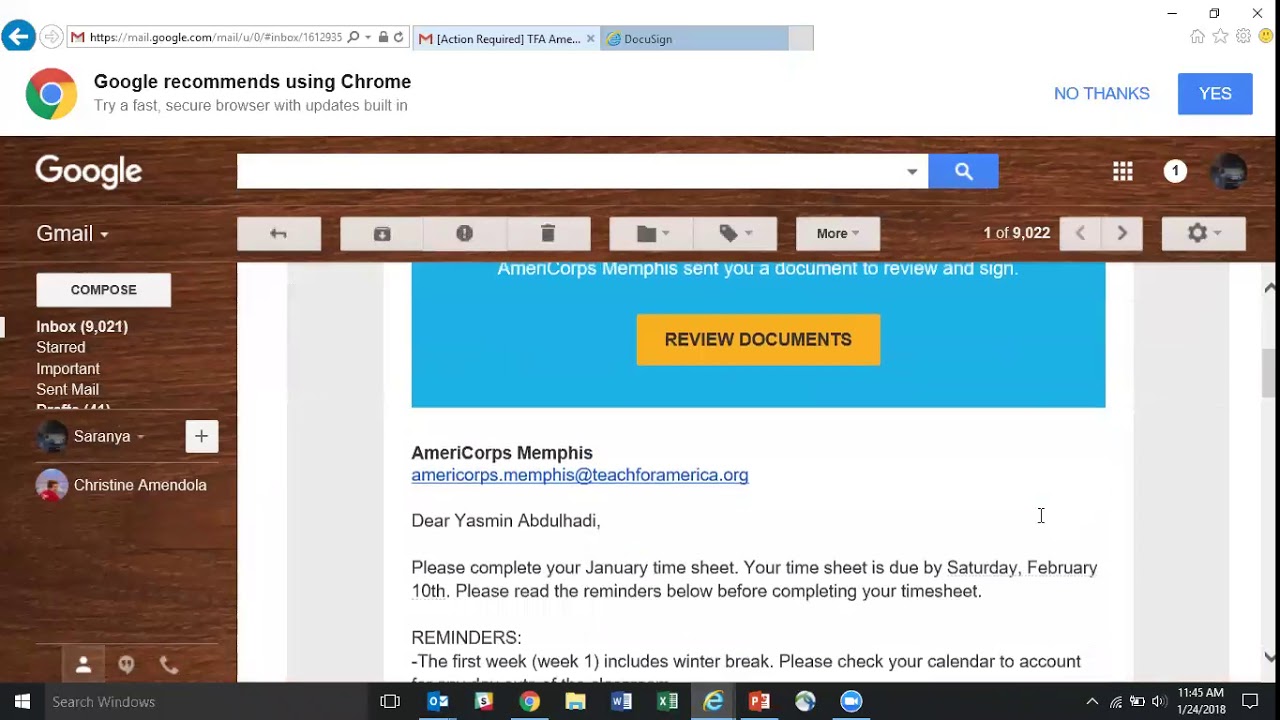Viewport: 1280px width, 720px height.
Task: Open Gmail settings gear dropdown
Action: (1203, 233)
